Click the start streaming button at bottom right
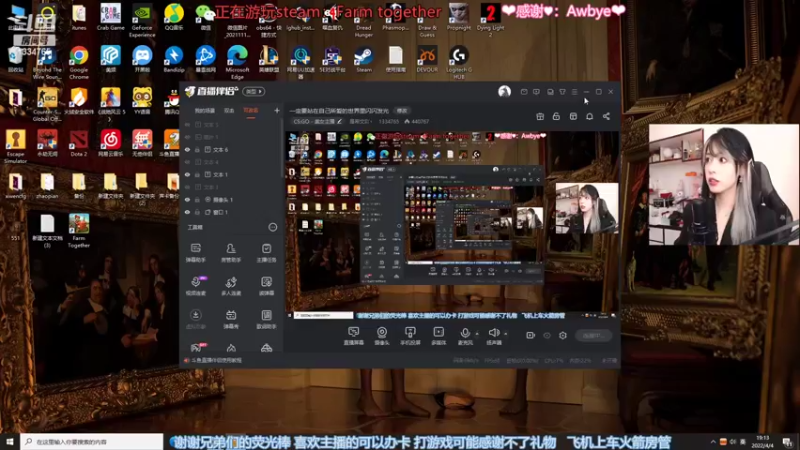800x450 pixels. tap(593, 335)
